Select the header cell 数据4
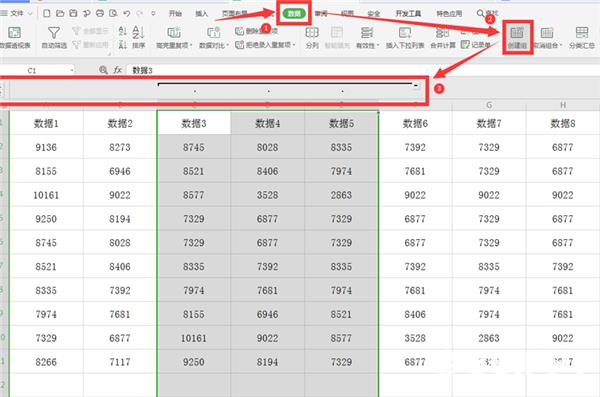 (267, 123)
